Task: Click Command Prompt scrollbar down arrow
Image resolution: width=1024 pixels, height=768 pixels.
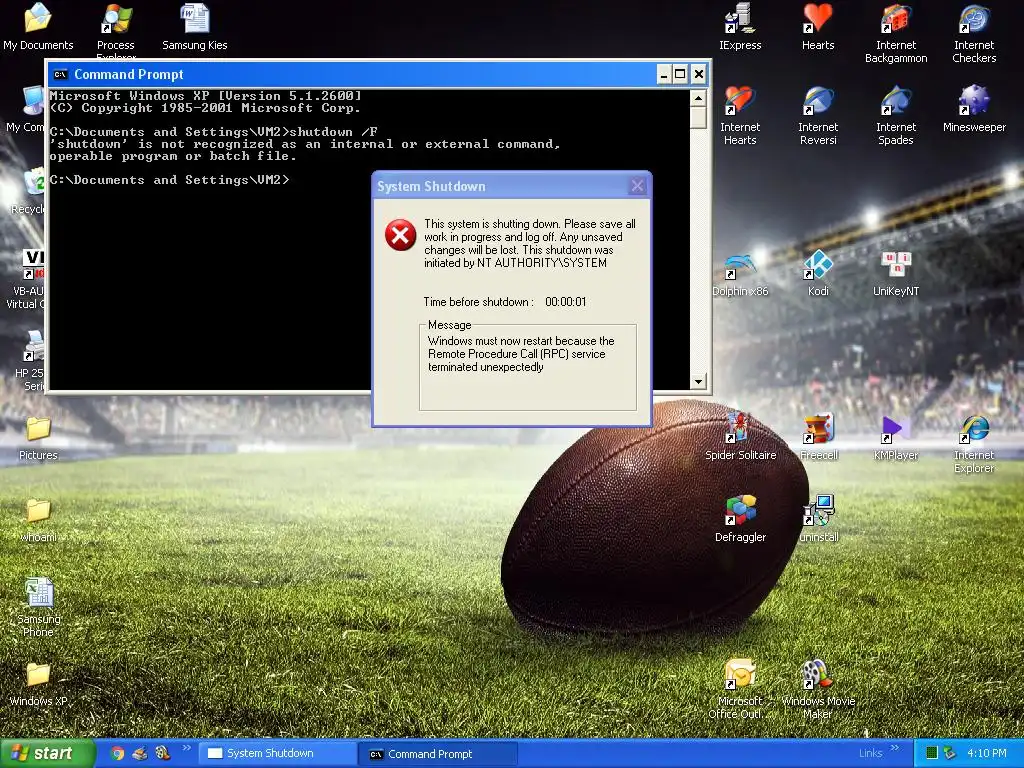Action: pyautogui.click(x=698, y=381)
